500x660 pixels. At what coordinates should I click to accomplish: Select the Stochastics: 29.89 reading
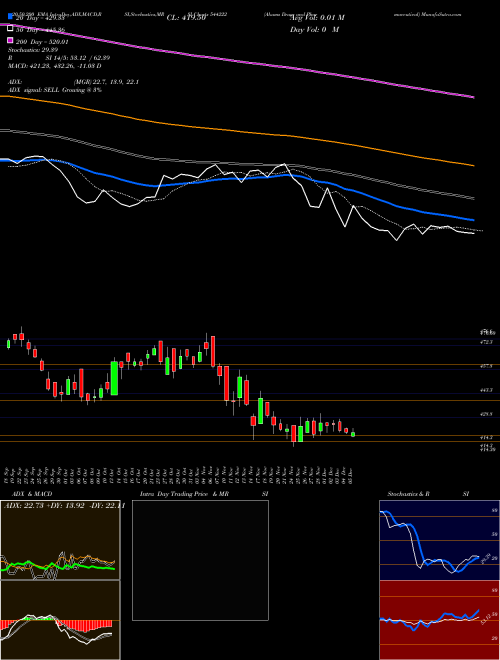33,50
